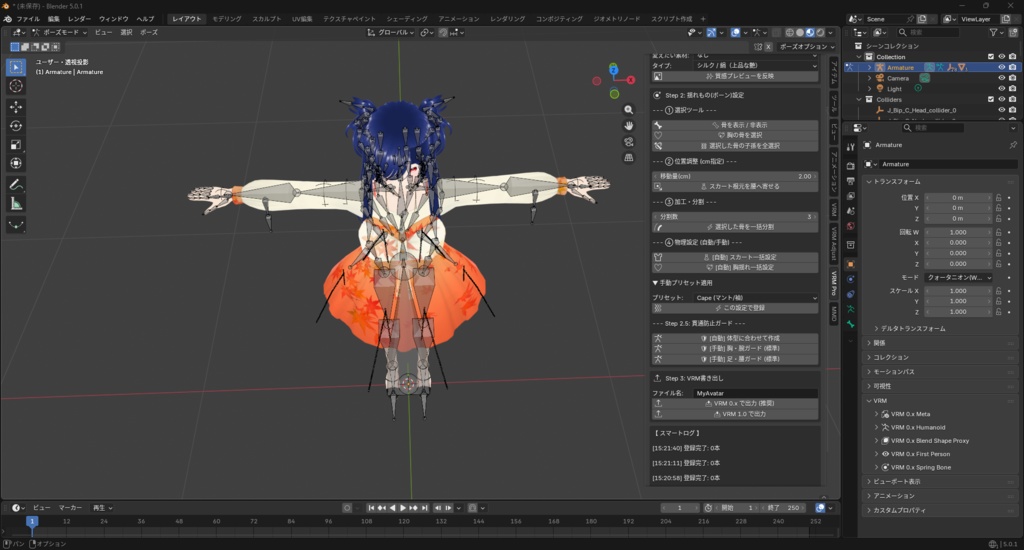Open the Global transform orientation dropdown
This screenshot has height=550, width=1024.
(x=391, y=32)
